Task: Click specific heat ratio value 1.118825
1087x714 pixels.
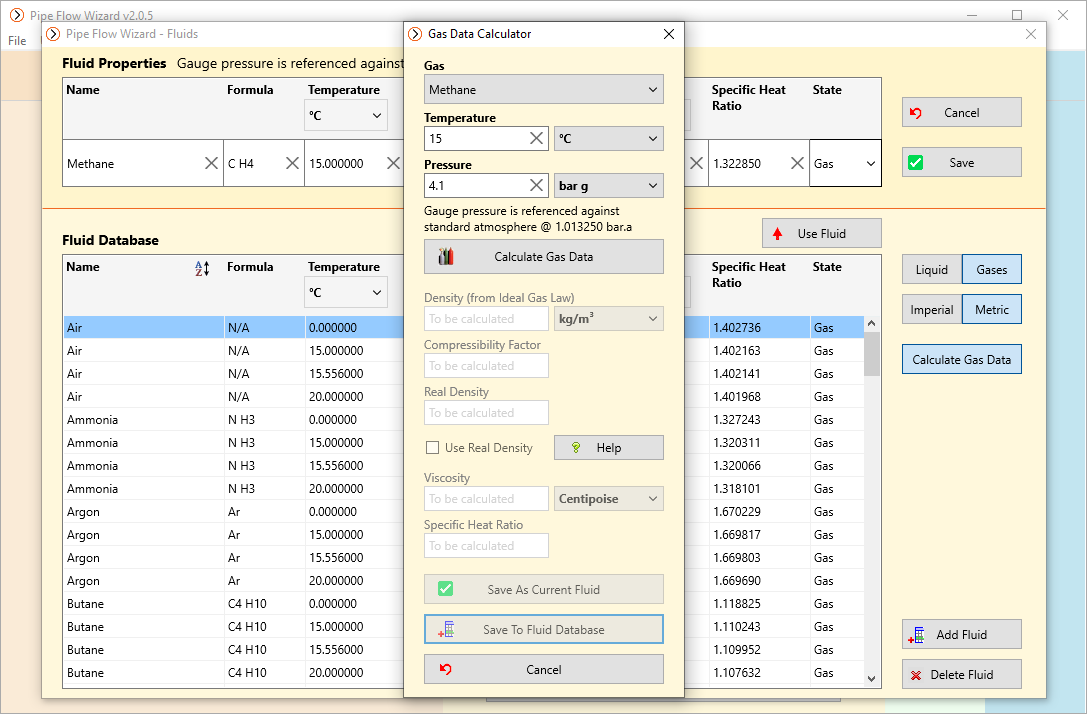Action: coord(736,604)
